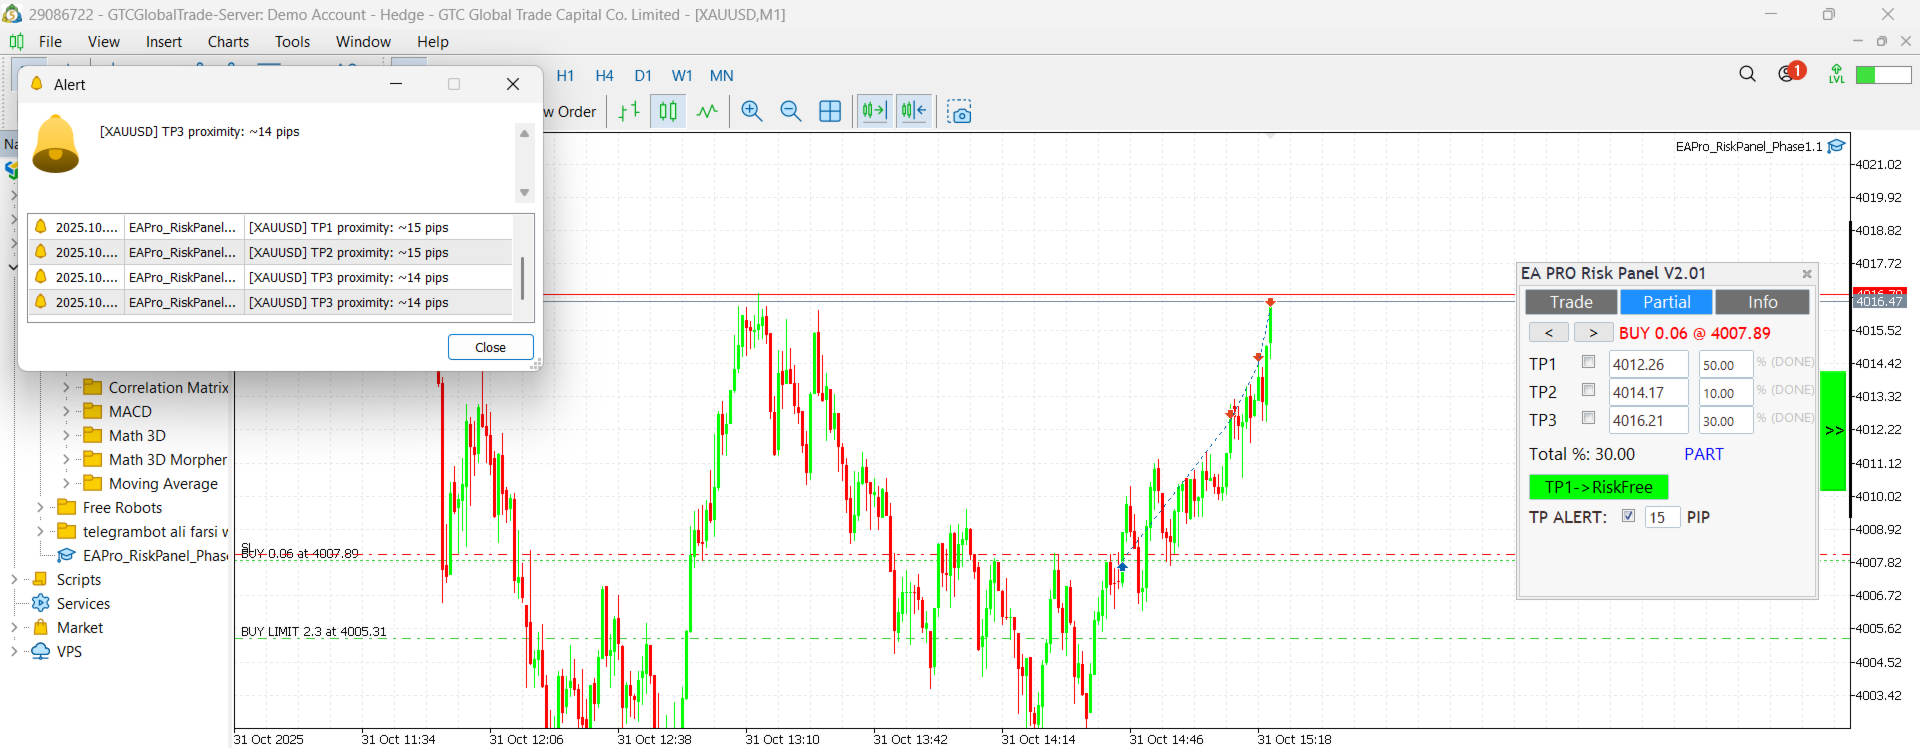Switch to line chart style
1920x748 pixels.
707,112
